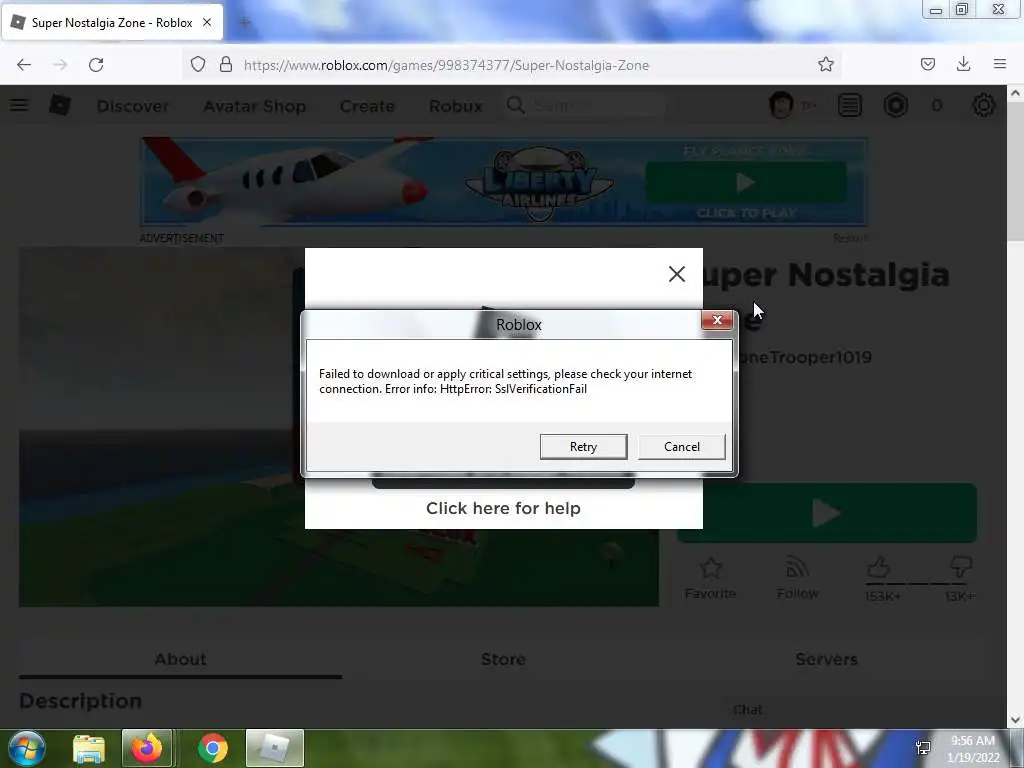This screenshot has height=768, width=1024.
Task: Open a new browser tab with plus
Action: (x=245, y=23)
